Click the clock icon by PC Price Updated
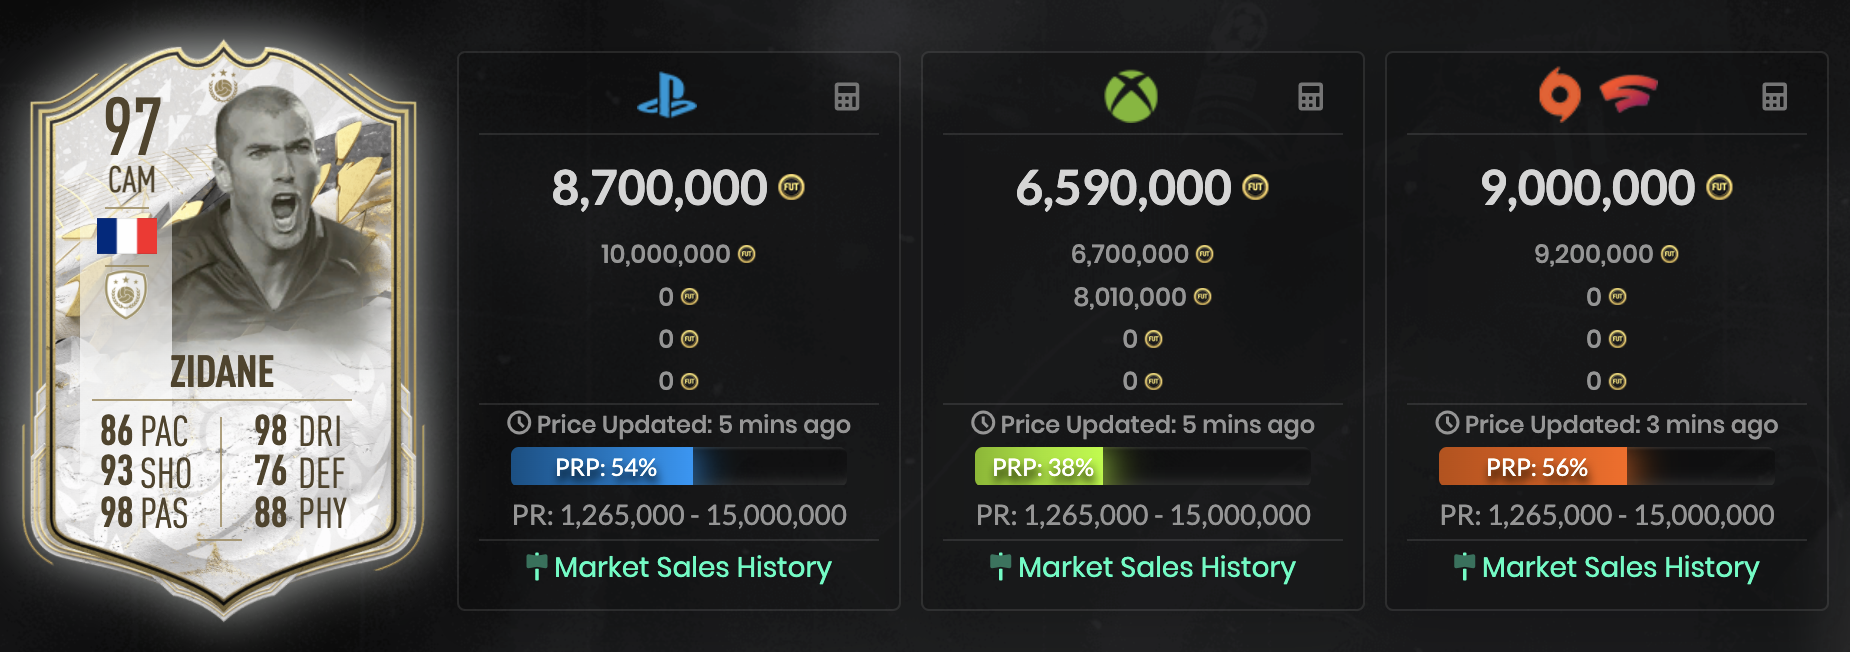This screenshot has height=652, width=1850. (x=1447, y=423)
